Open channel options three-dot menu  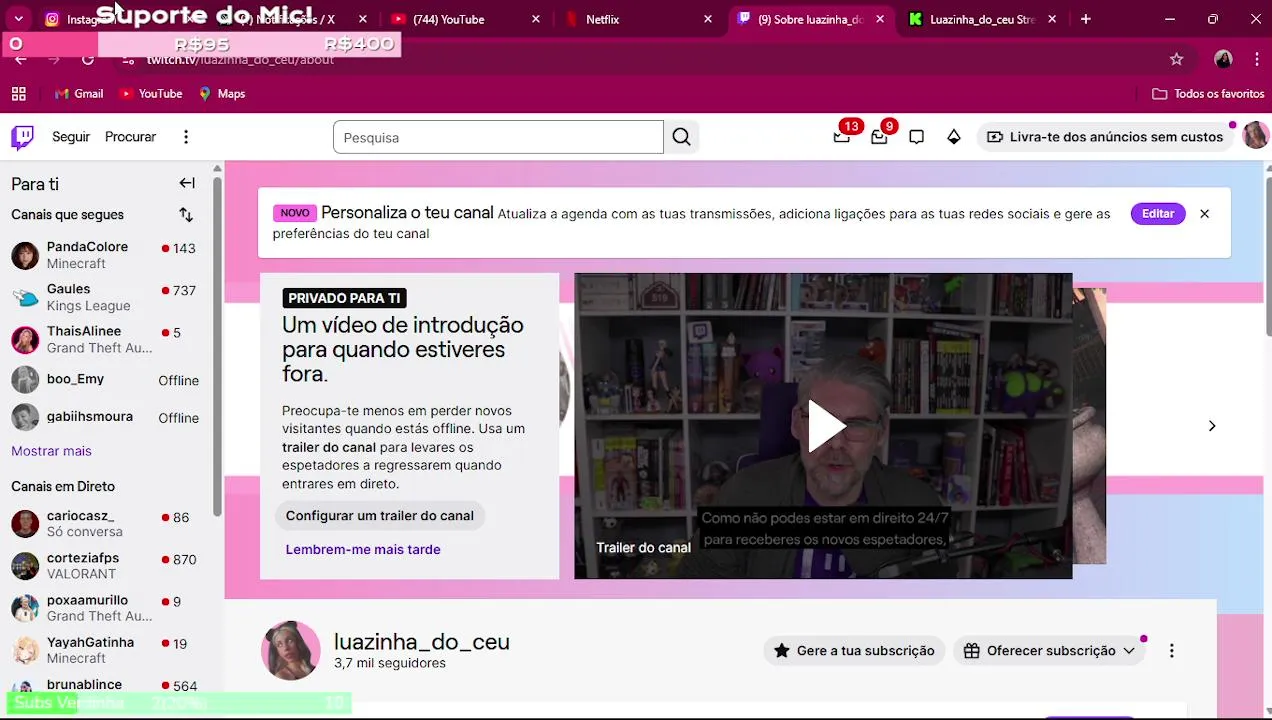click(1171, 651)
